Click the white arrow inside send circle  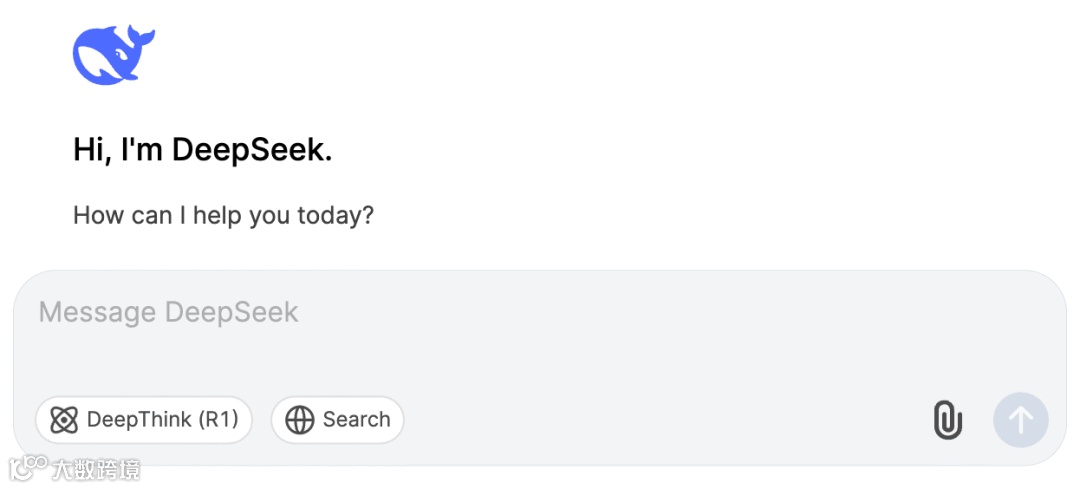(1020, 420)
